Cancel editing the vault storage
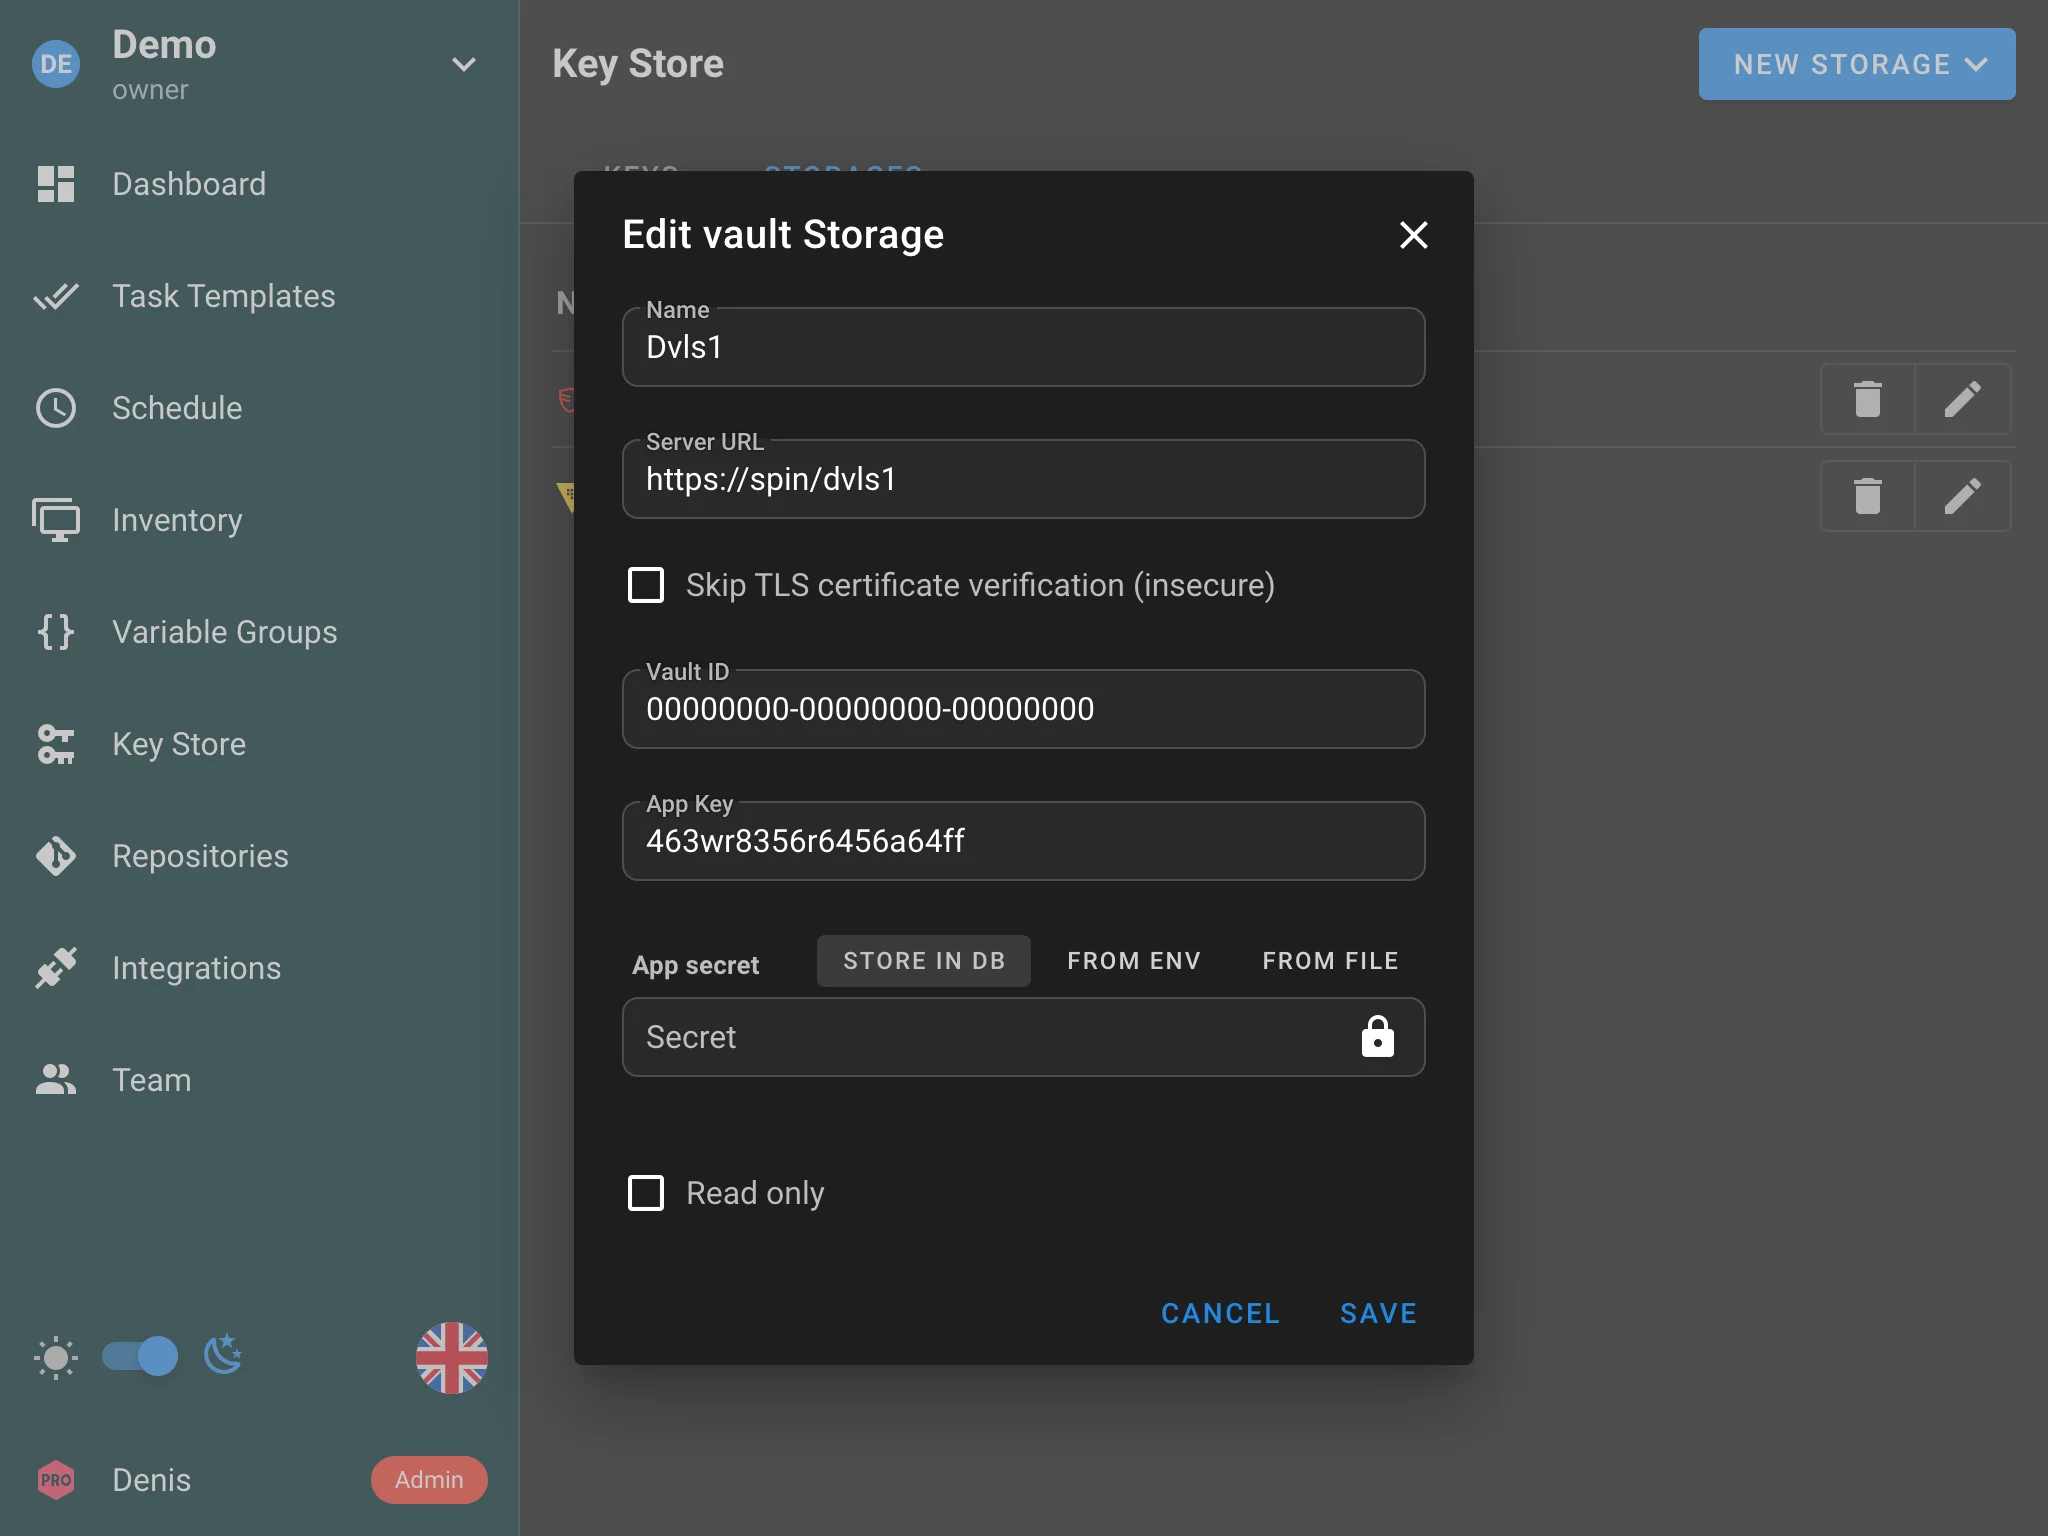The height and width of the screenshot is (1536, 2048). coord(1220,1313)
